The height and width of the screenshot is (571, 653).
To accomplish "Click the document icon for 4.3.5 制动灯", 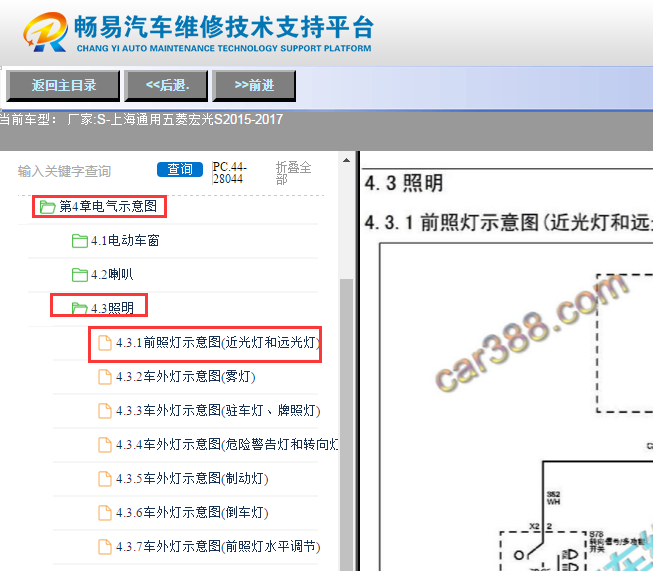I will click(x=105, y=479).
